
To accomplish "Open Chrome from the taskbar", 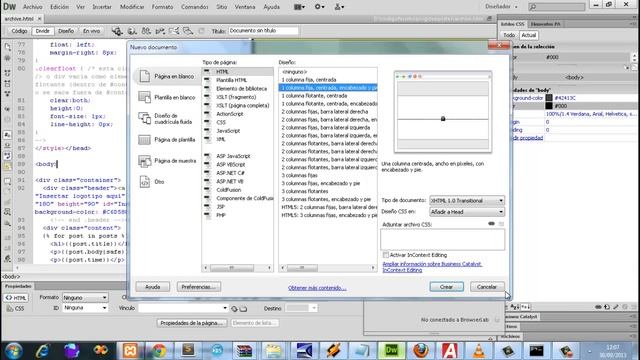I will point(159,351).
